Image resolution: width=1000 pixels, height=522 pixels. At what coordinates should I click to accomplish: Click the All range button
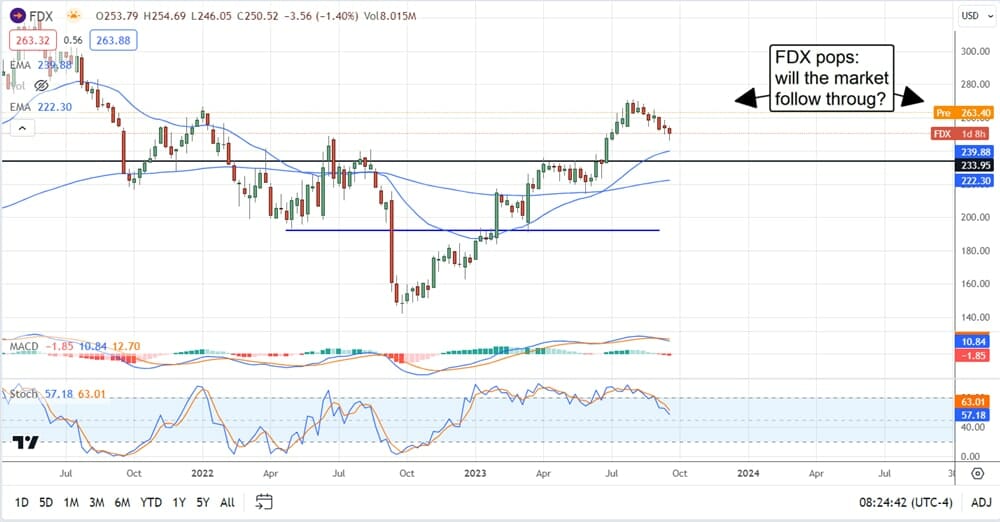[x=227, y=501]
